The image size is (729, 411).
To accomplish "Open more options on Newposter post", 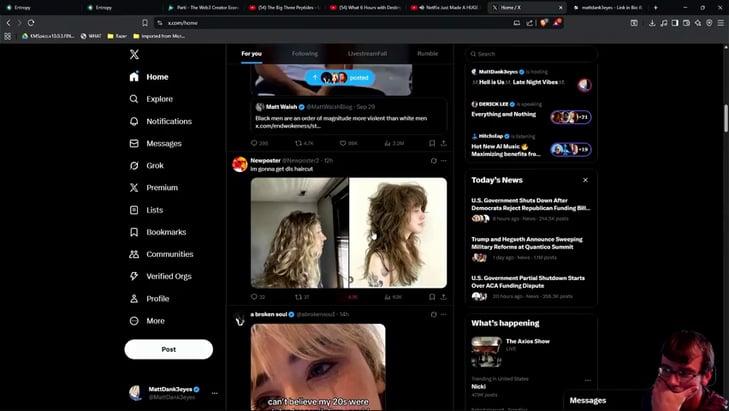I will coord(444,160).
